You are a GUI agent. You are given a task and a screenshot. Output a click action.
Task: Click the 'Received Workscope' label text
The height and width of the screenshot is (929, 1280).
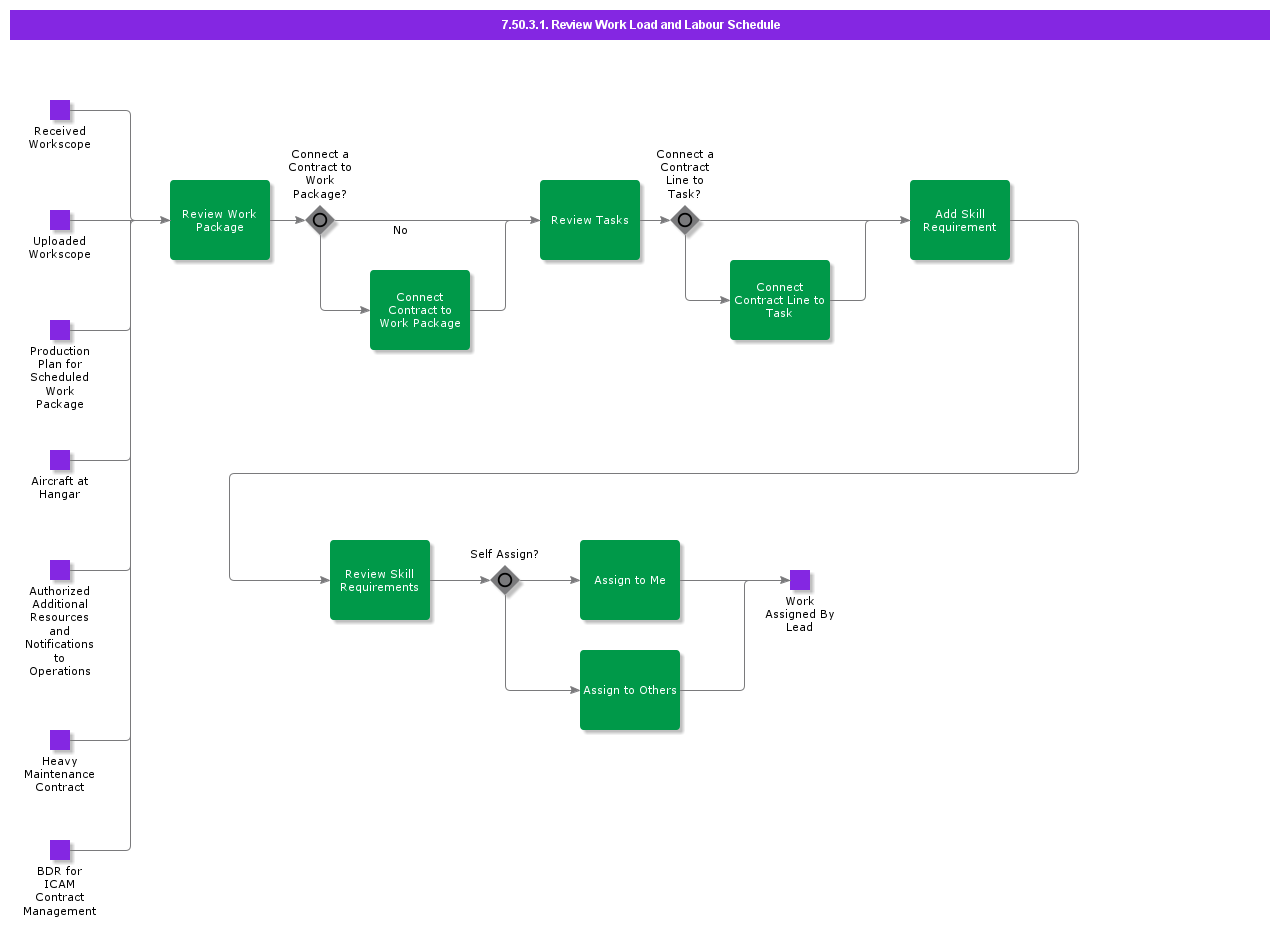point(60,138)
